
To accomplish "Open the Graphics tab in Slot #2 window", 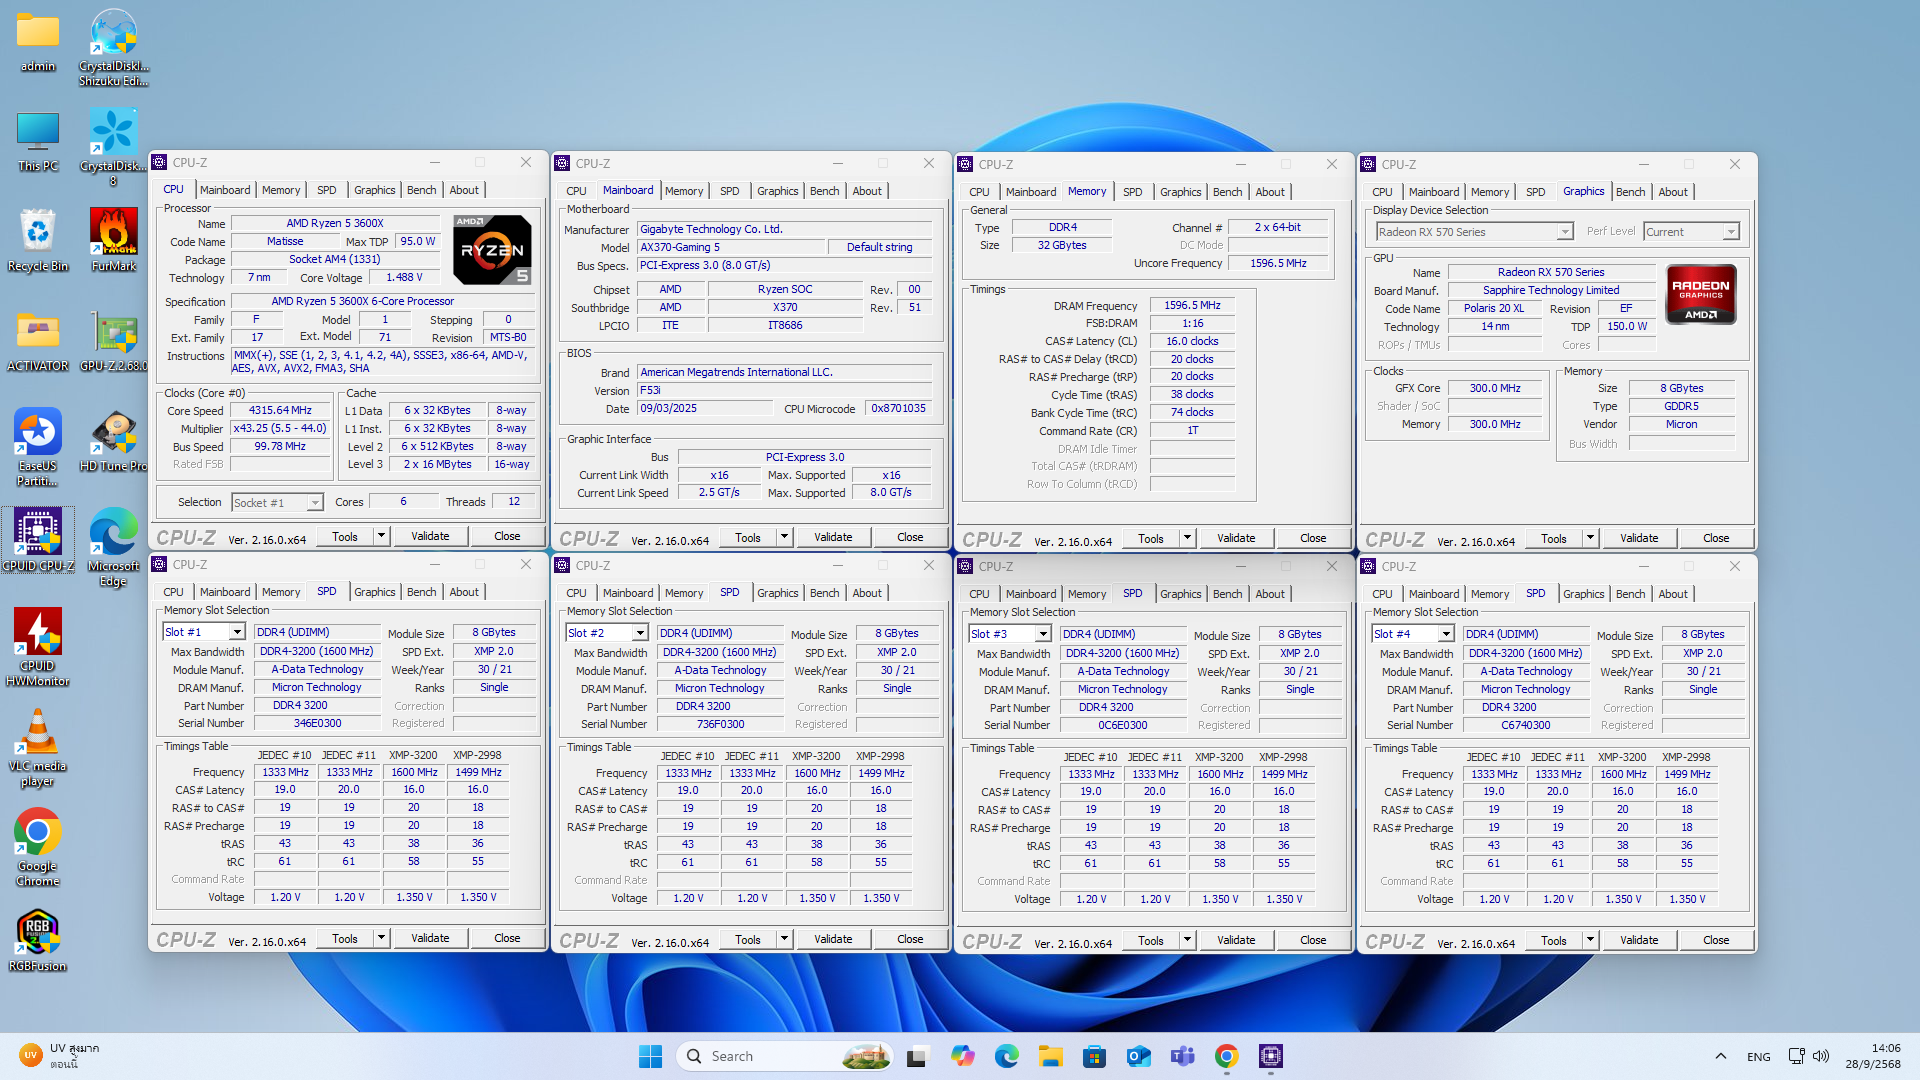I will pyautogui.click(x=778, y=593).
